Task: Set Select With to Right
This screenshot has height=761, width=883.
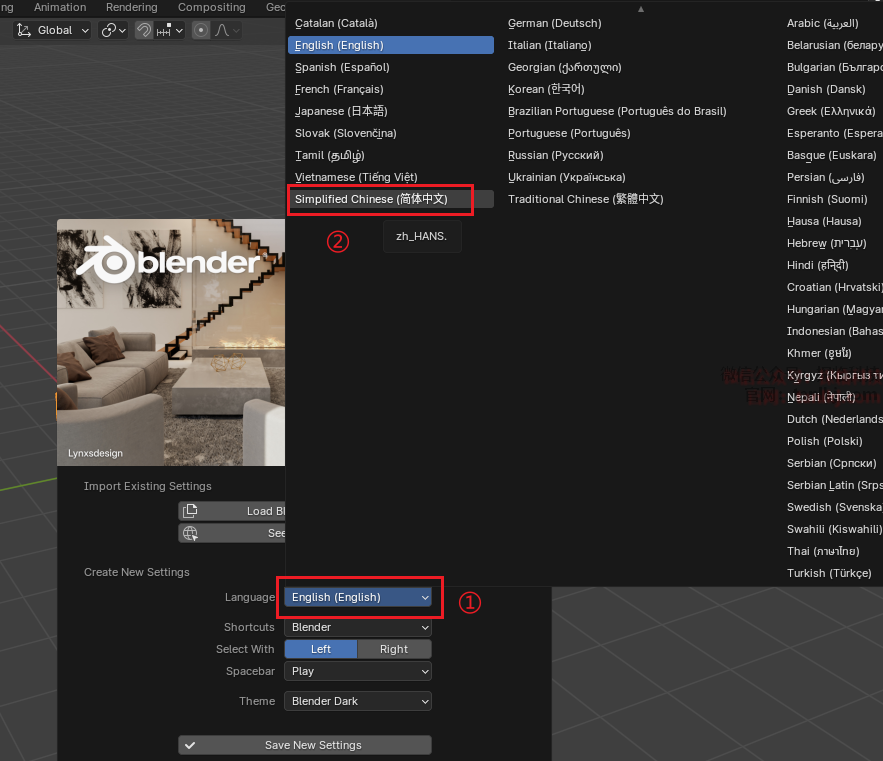Action: coord(394,649)
